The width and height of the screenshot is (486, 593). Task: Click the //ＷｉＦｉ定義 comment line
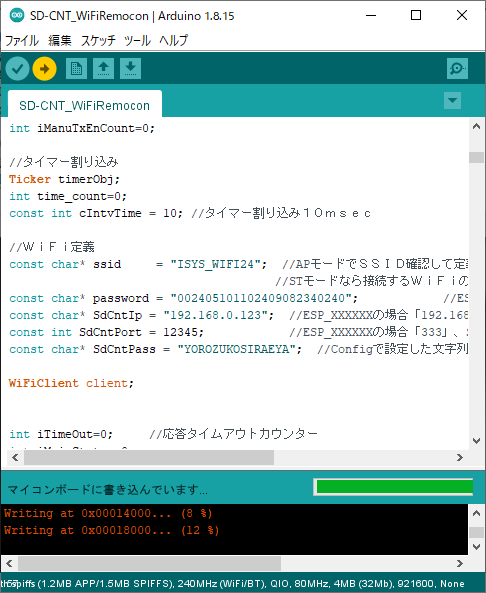[51, 247]
